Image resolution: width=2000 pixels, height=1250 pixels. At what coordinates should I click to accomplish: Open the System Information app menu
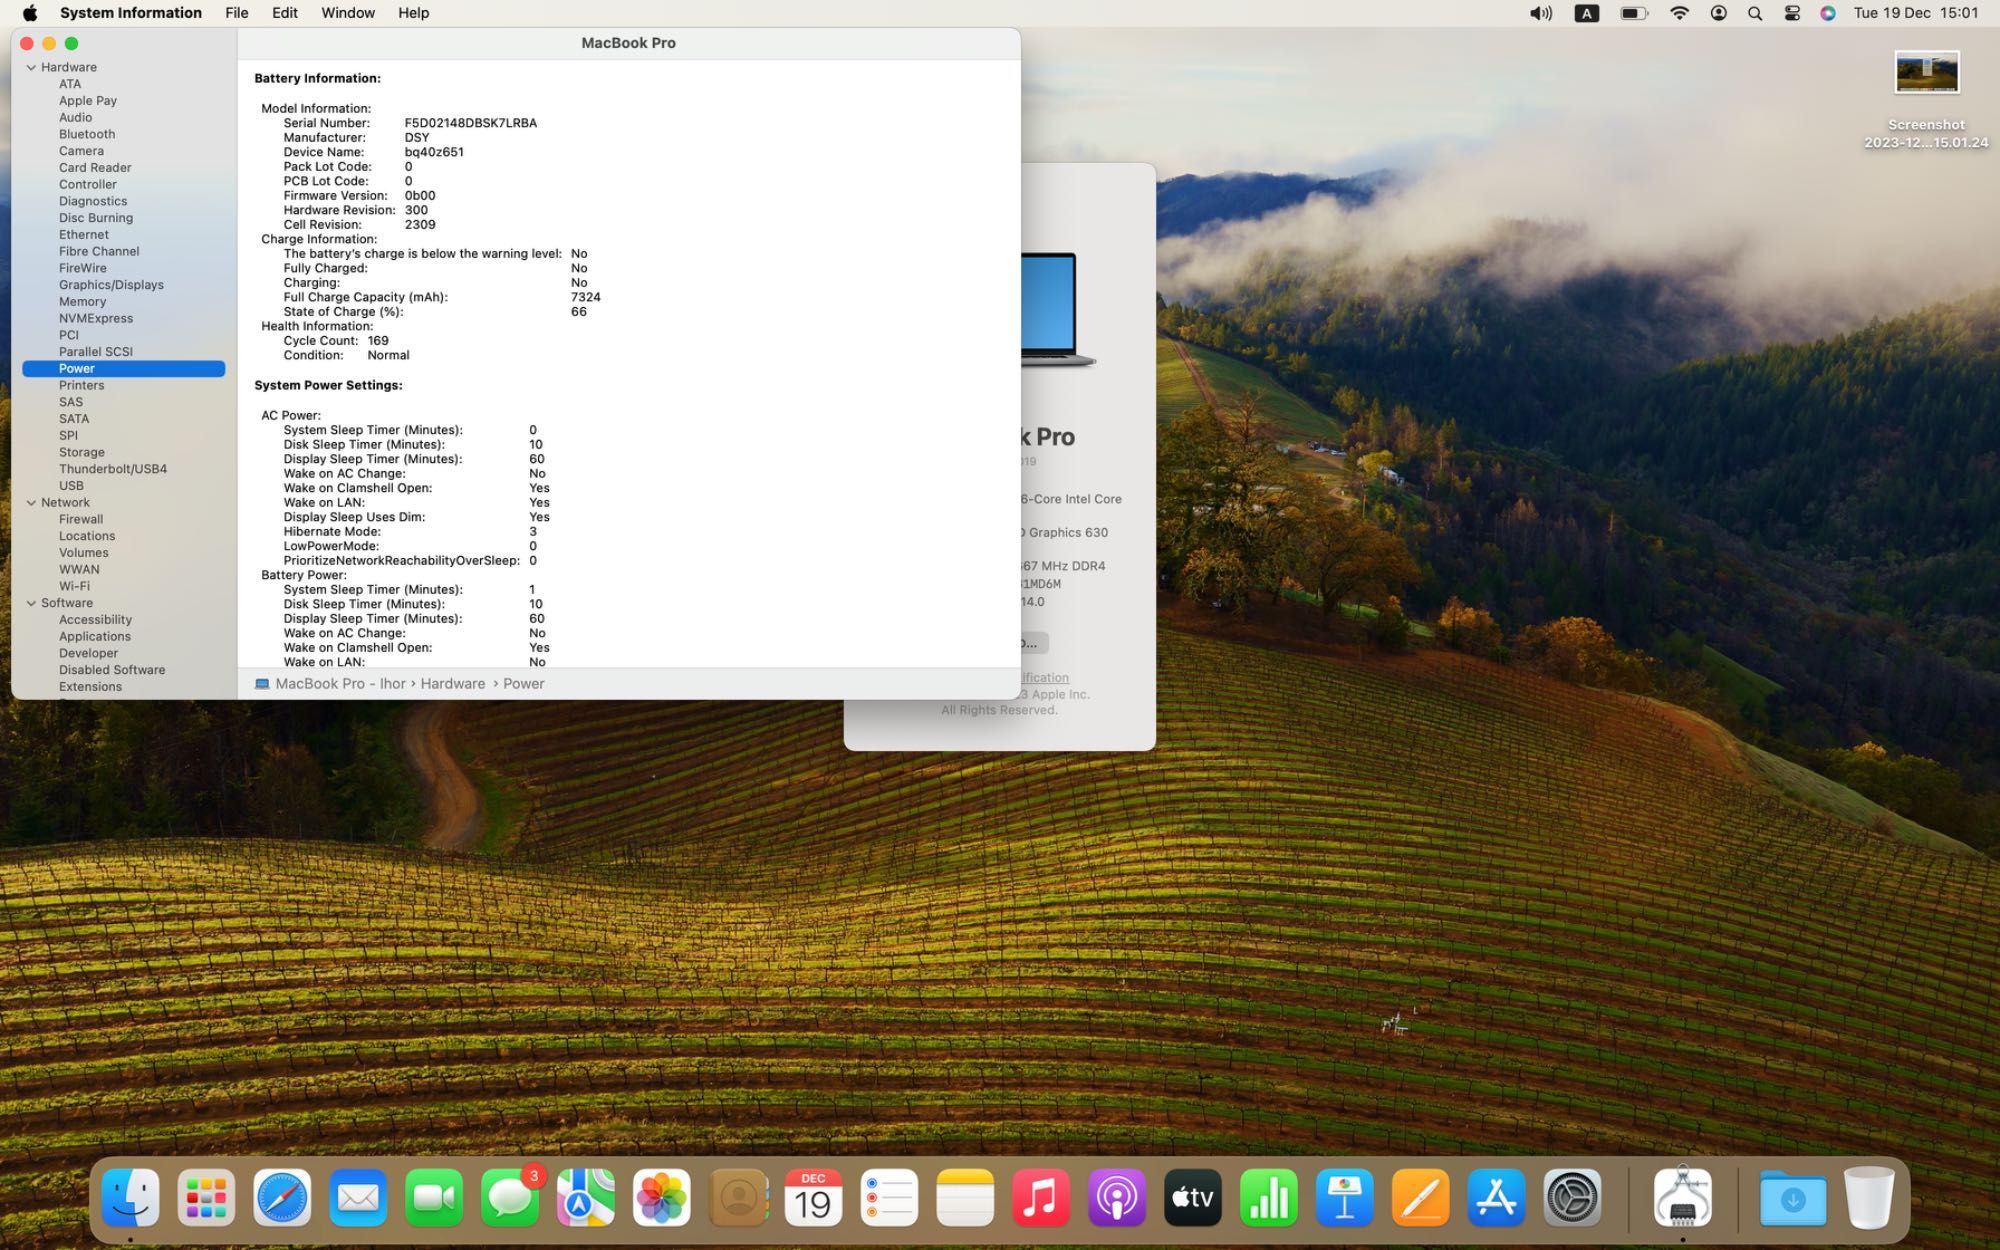click(x=131, y=13)
